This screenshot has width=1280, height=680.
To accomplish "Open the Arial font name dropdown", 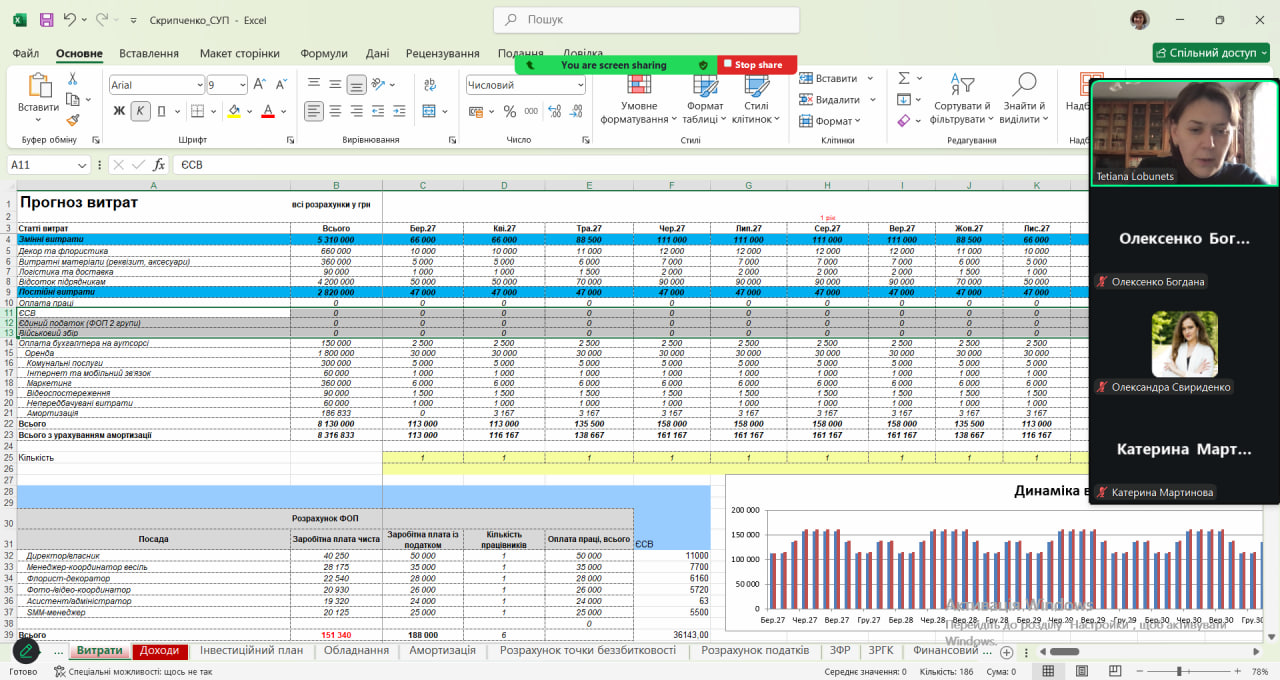I will 198,85.
